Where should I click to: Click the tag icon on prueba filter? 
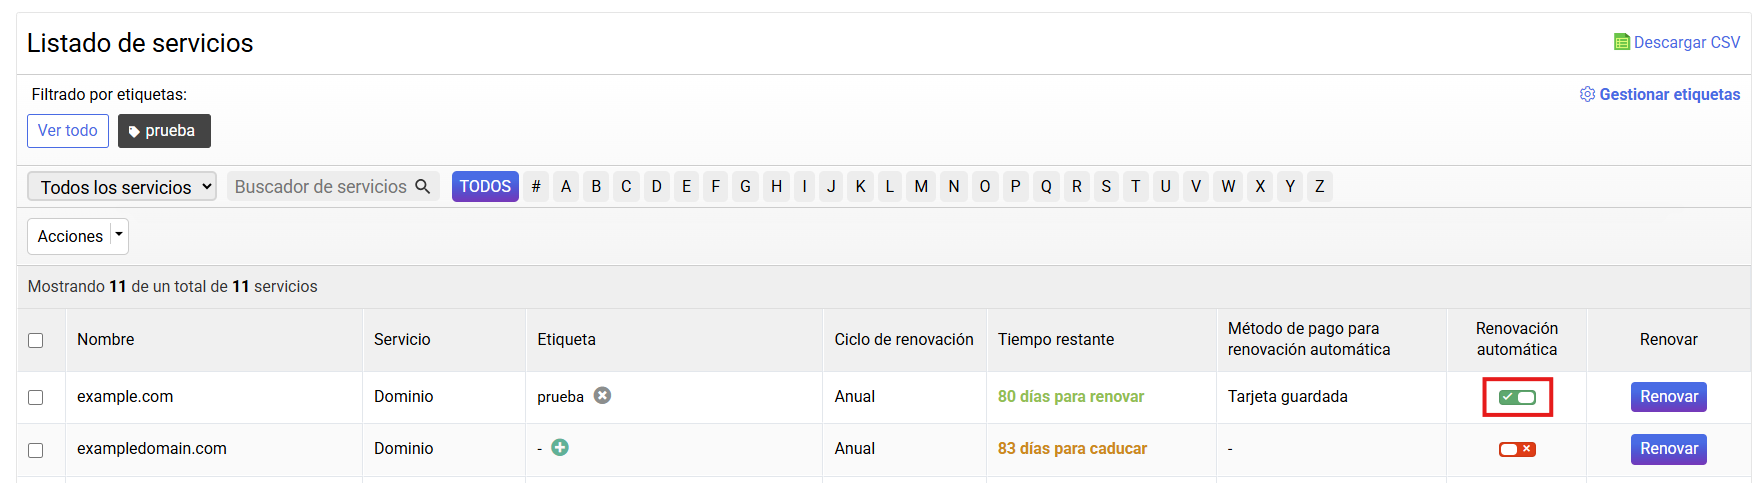[x=134, y=131]
